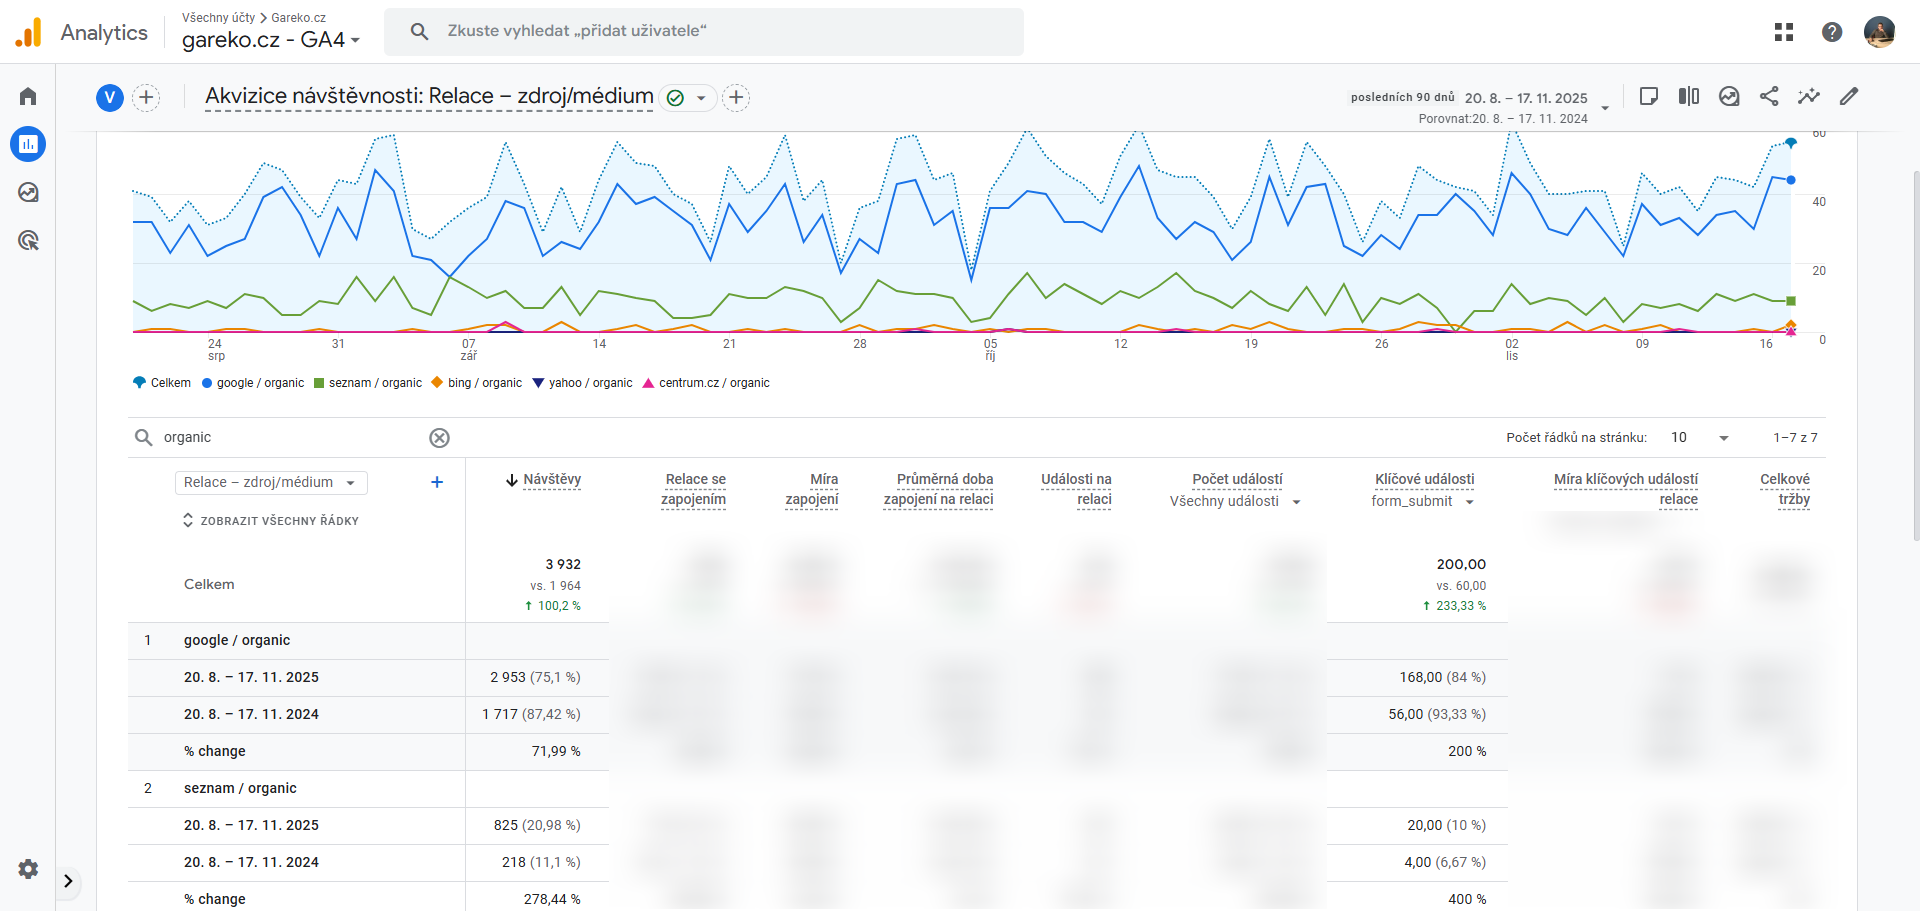1920x911 pixels.
Task: Open the Google apps grid icon
Action: click(x=1784, y=32)
